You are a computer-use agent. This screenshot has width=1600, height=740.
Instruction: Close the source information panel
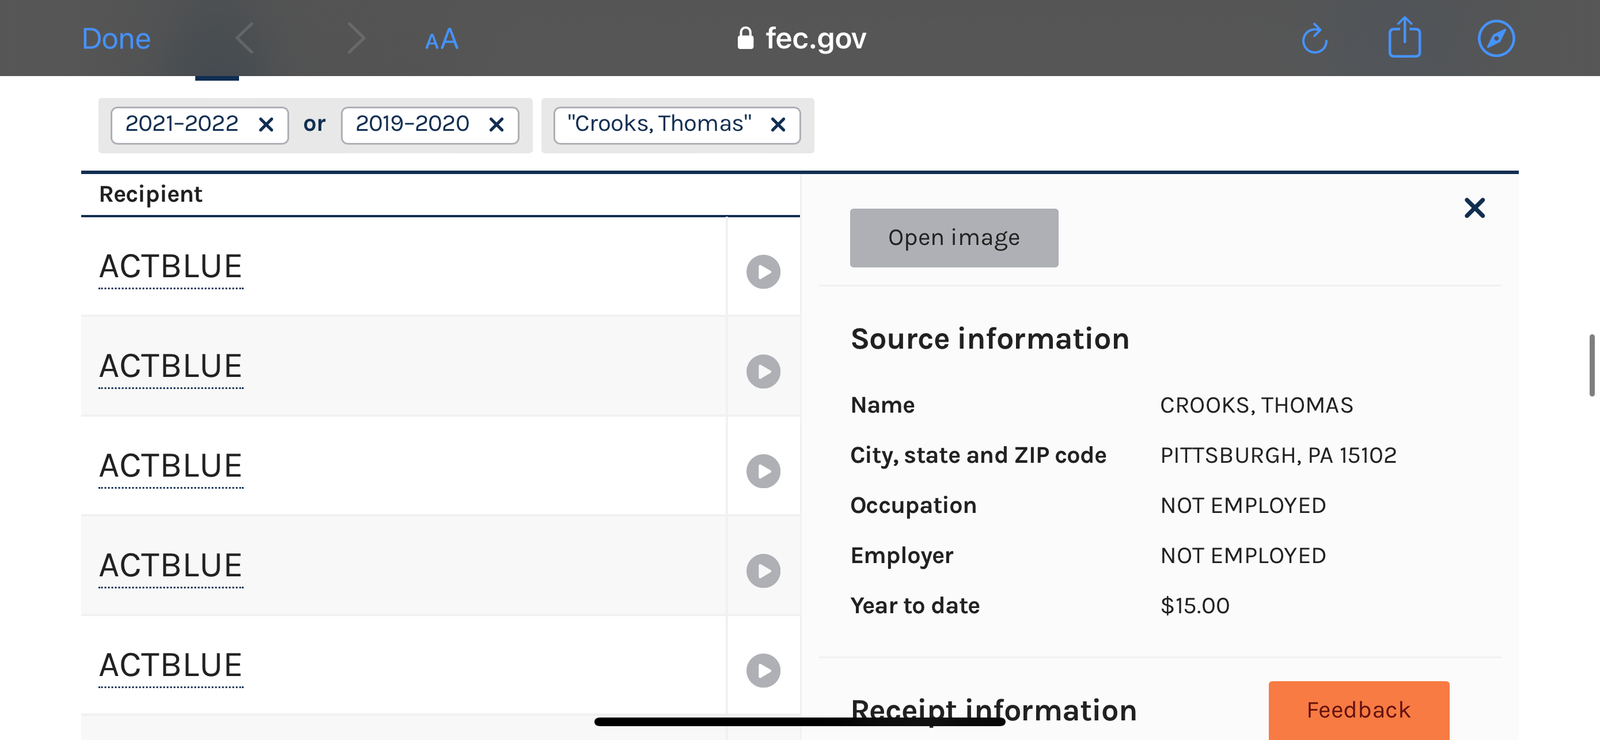click(1474, 208)
